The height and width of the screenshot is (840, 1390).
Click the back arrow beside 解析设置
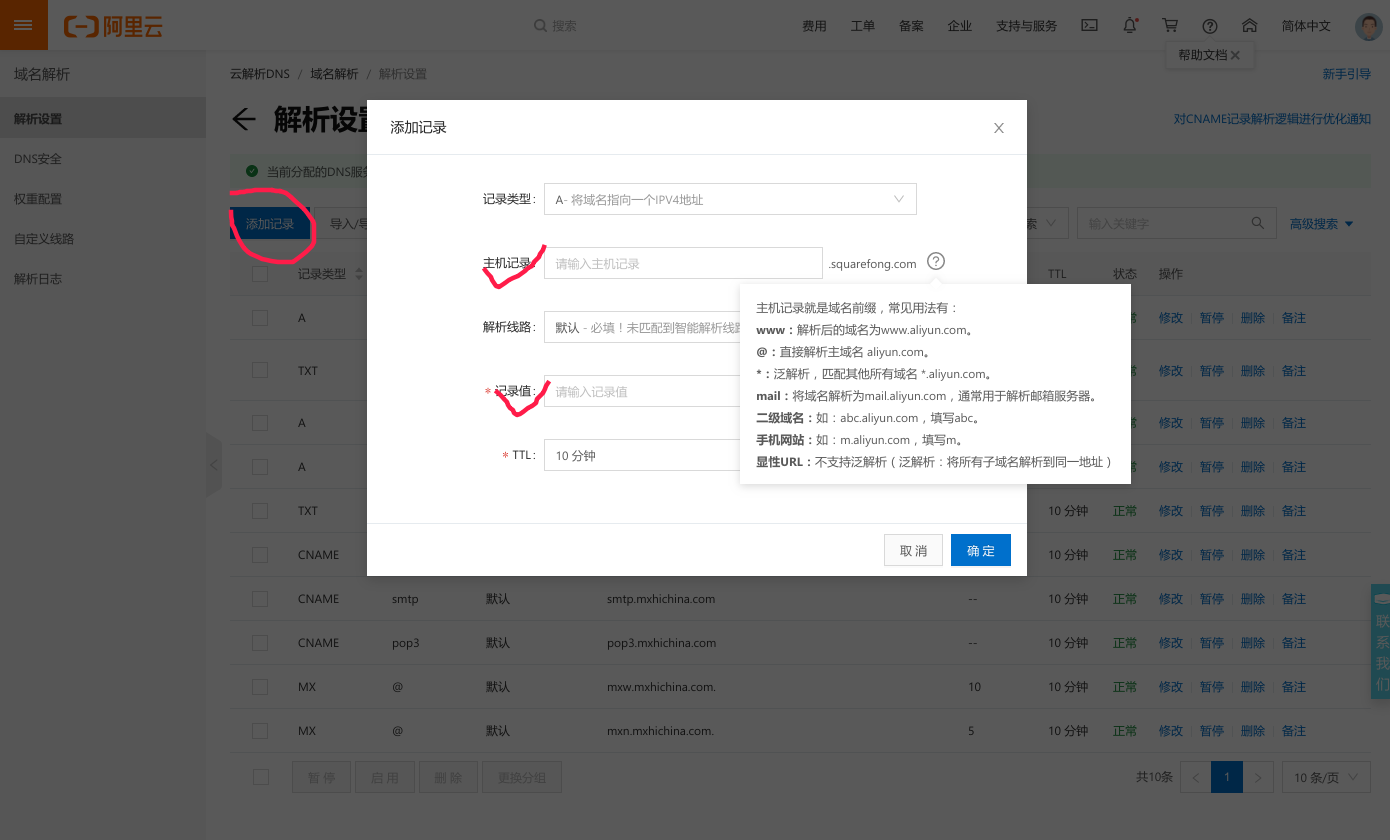coord(243,120)
